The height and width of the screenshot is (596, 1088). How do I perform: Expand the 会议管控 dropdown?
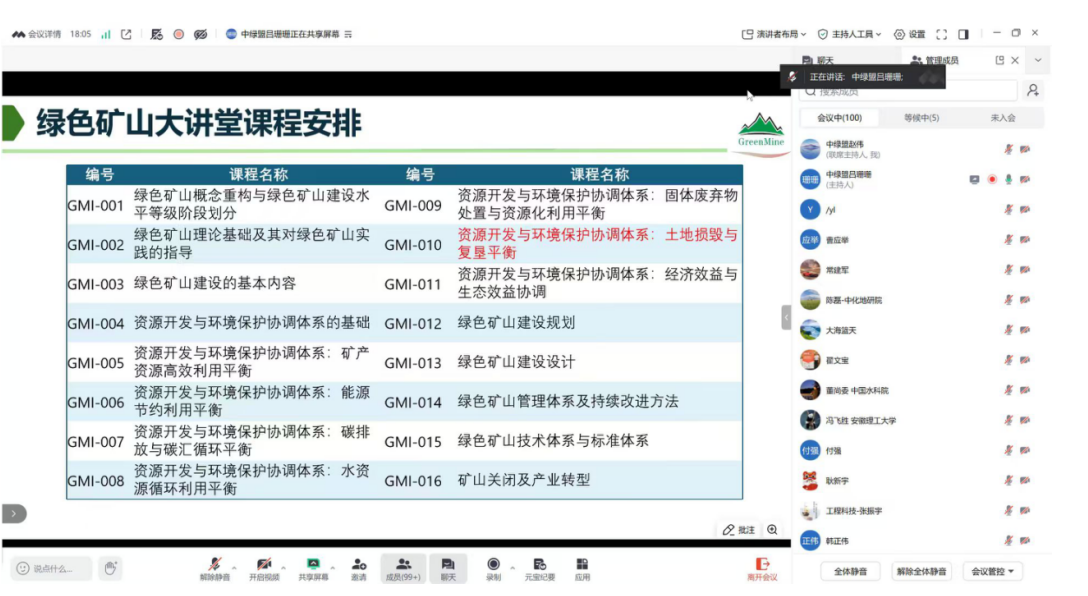991,571
